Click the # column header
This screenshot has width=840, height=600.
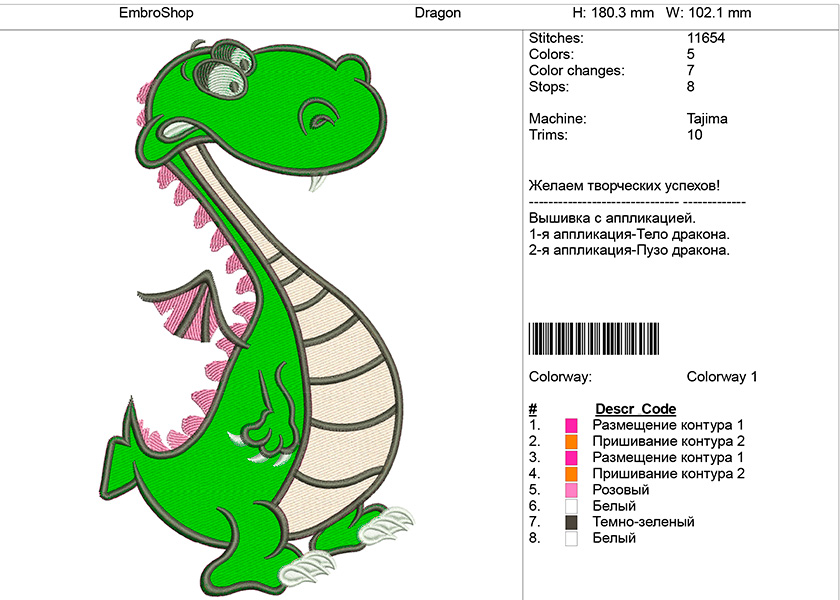(x=532, y=409)
